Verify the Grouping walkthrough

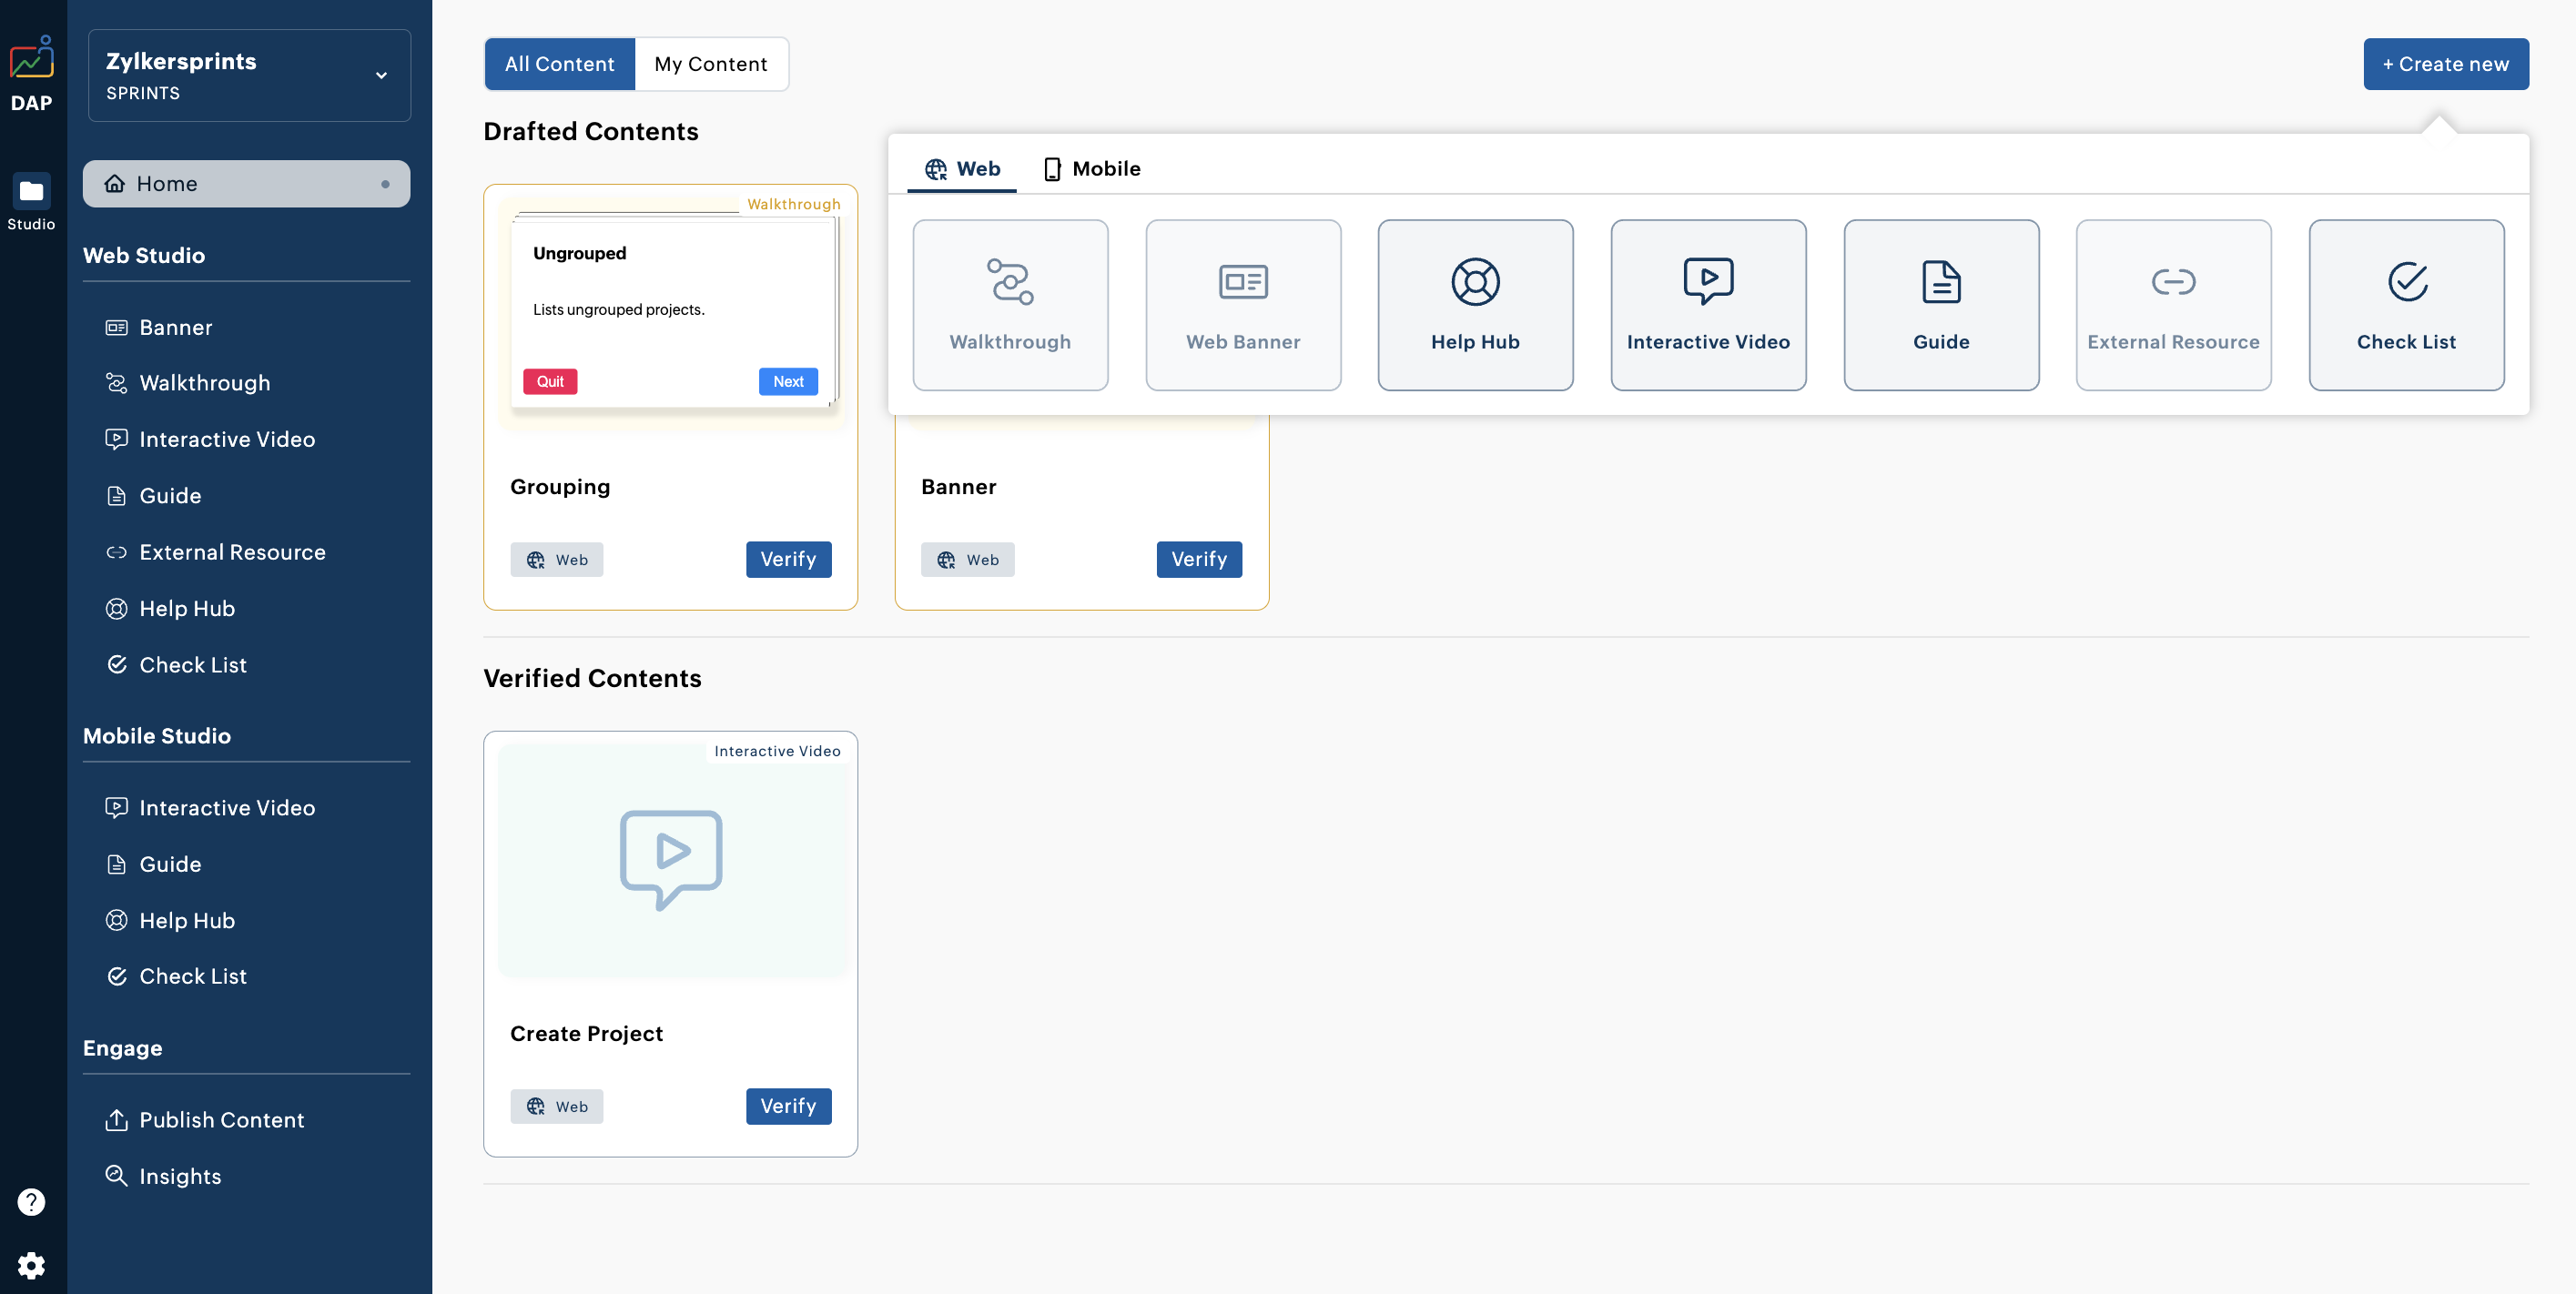tap(788, 559)
